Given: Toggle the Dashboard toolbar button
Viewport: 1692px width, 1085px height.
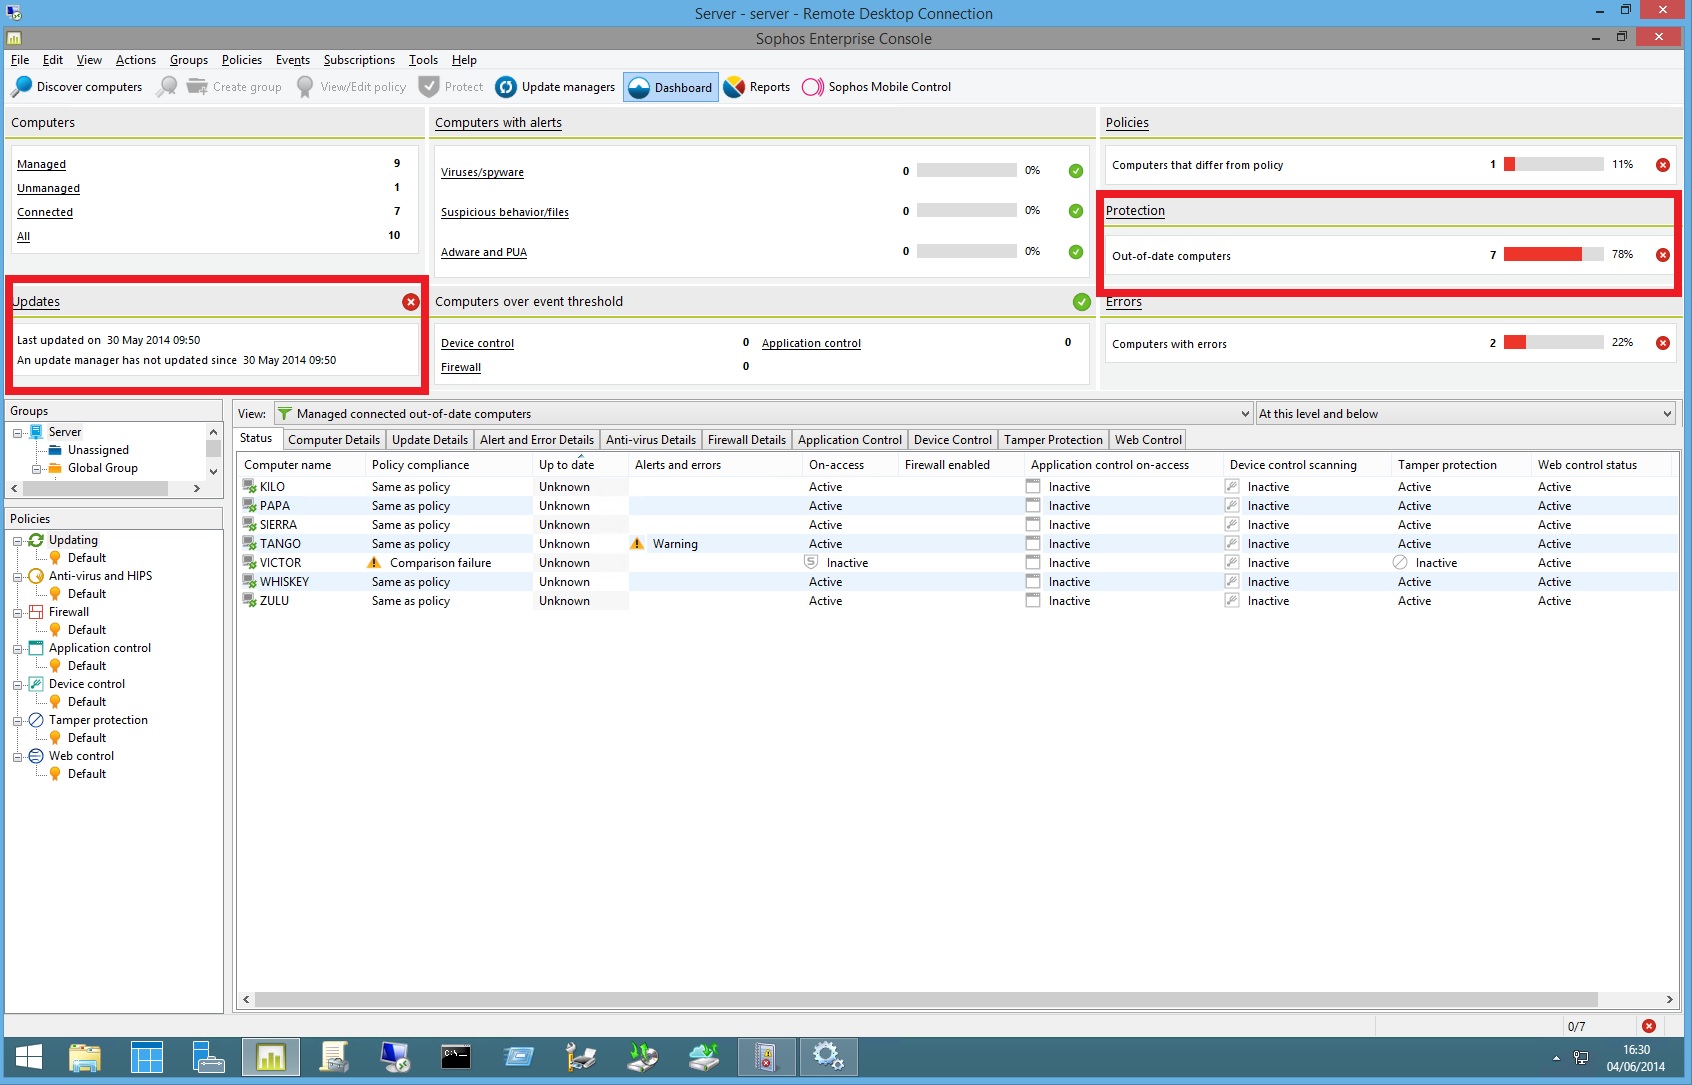Looking at the screenshot, I should tap(670, 87).
